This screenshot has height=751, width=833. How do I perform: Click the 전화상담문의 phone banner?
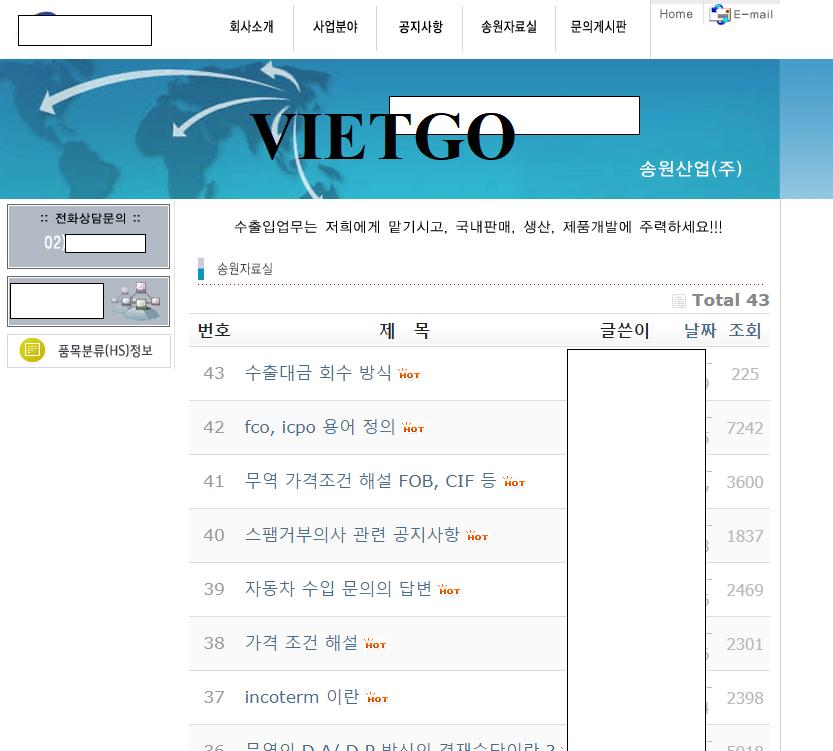coord(88,236)
